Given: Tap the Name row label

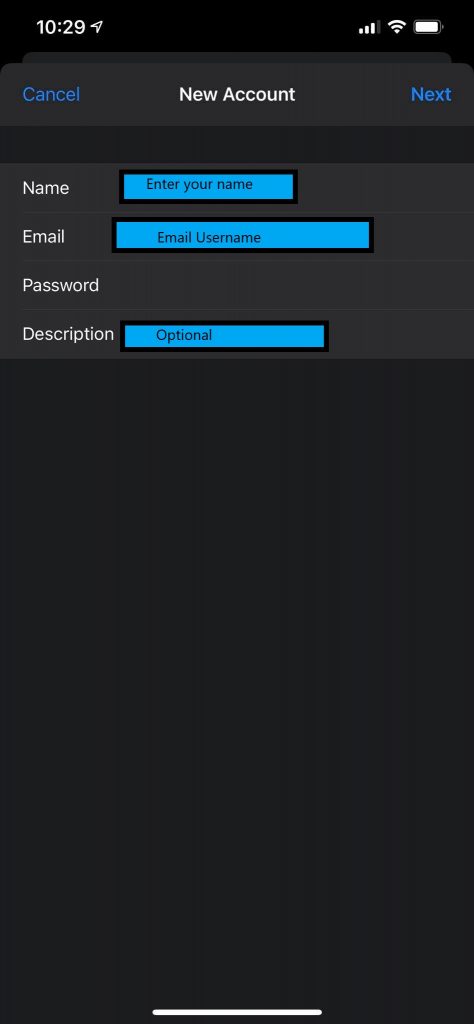Looking at the screenshot, I should (46, 187).
